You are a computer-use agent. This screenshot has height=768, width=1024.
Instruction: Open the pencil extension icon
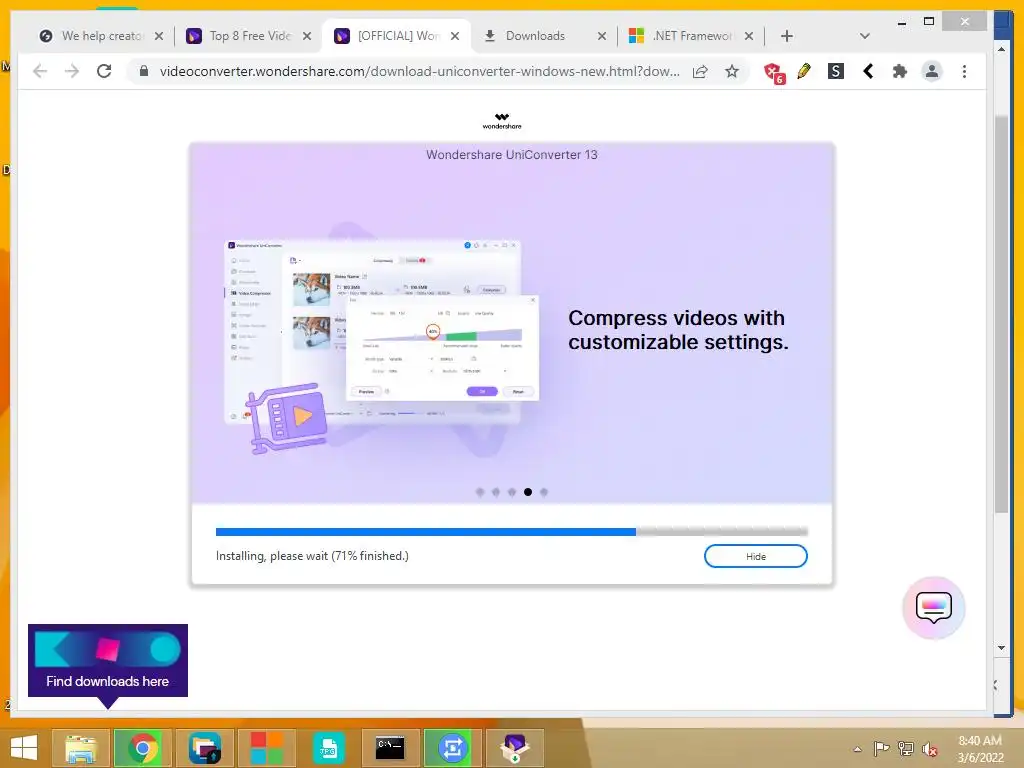804,71
